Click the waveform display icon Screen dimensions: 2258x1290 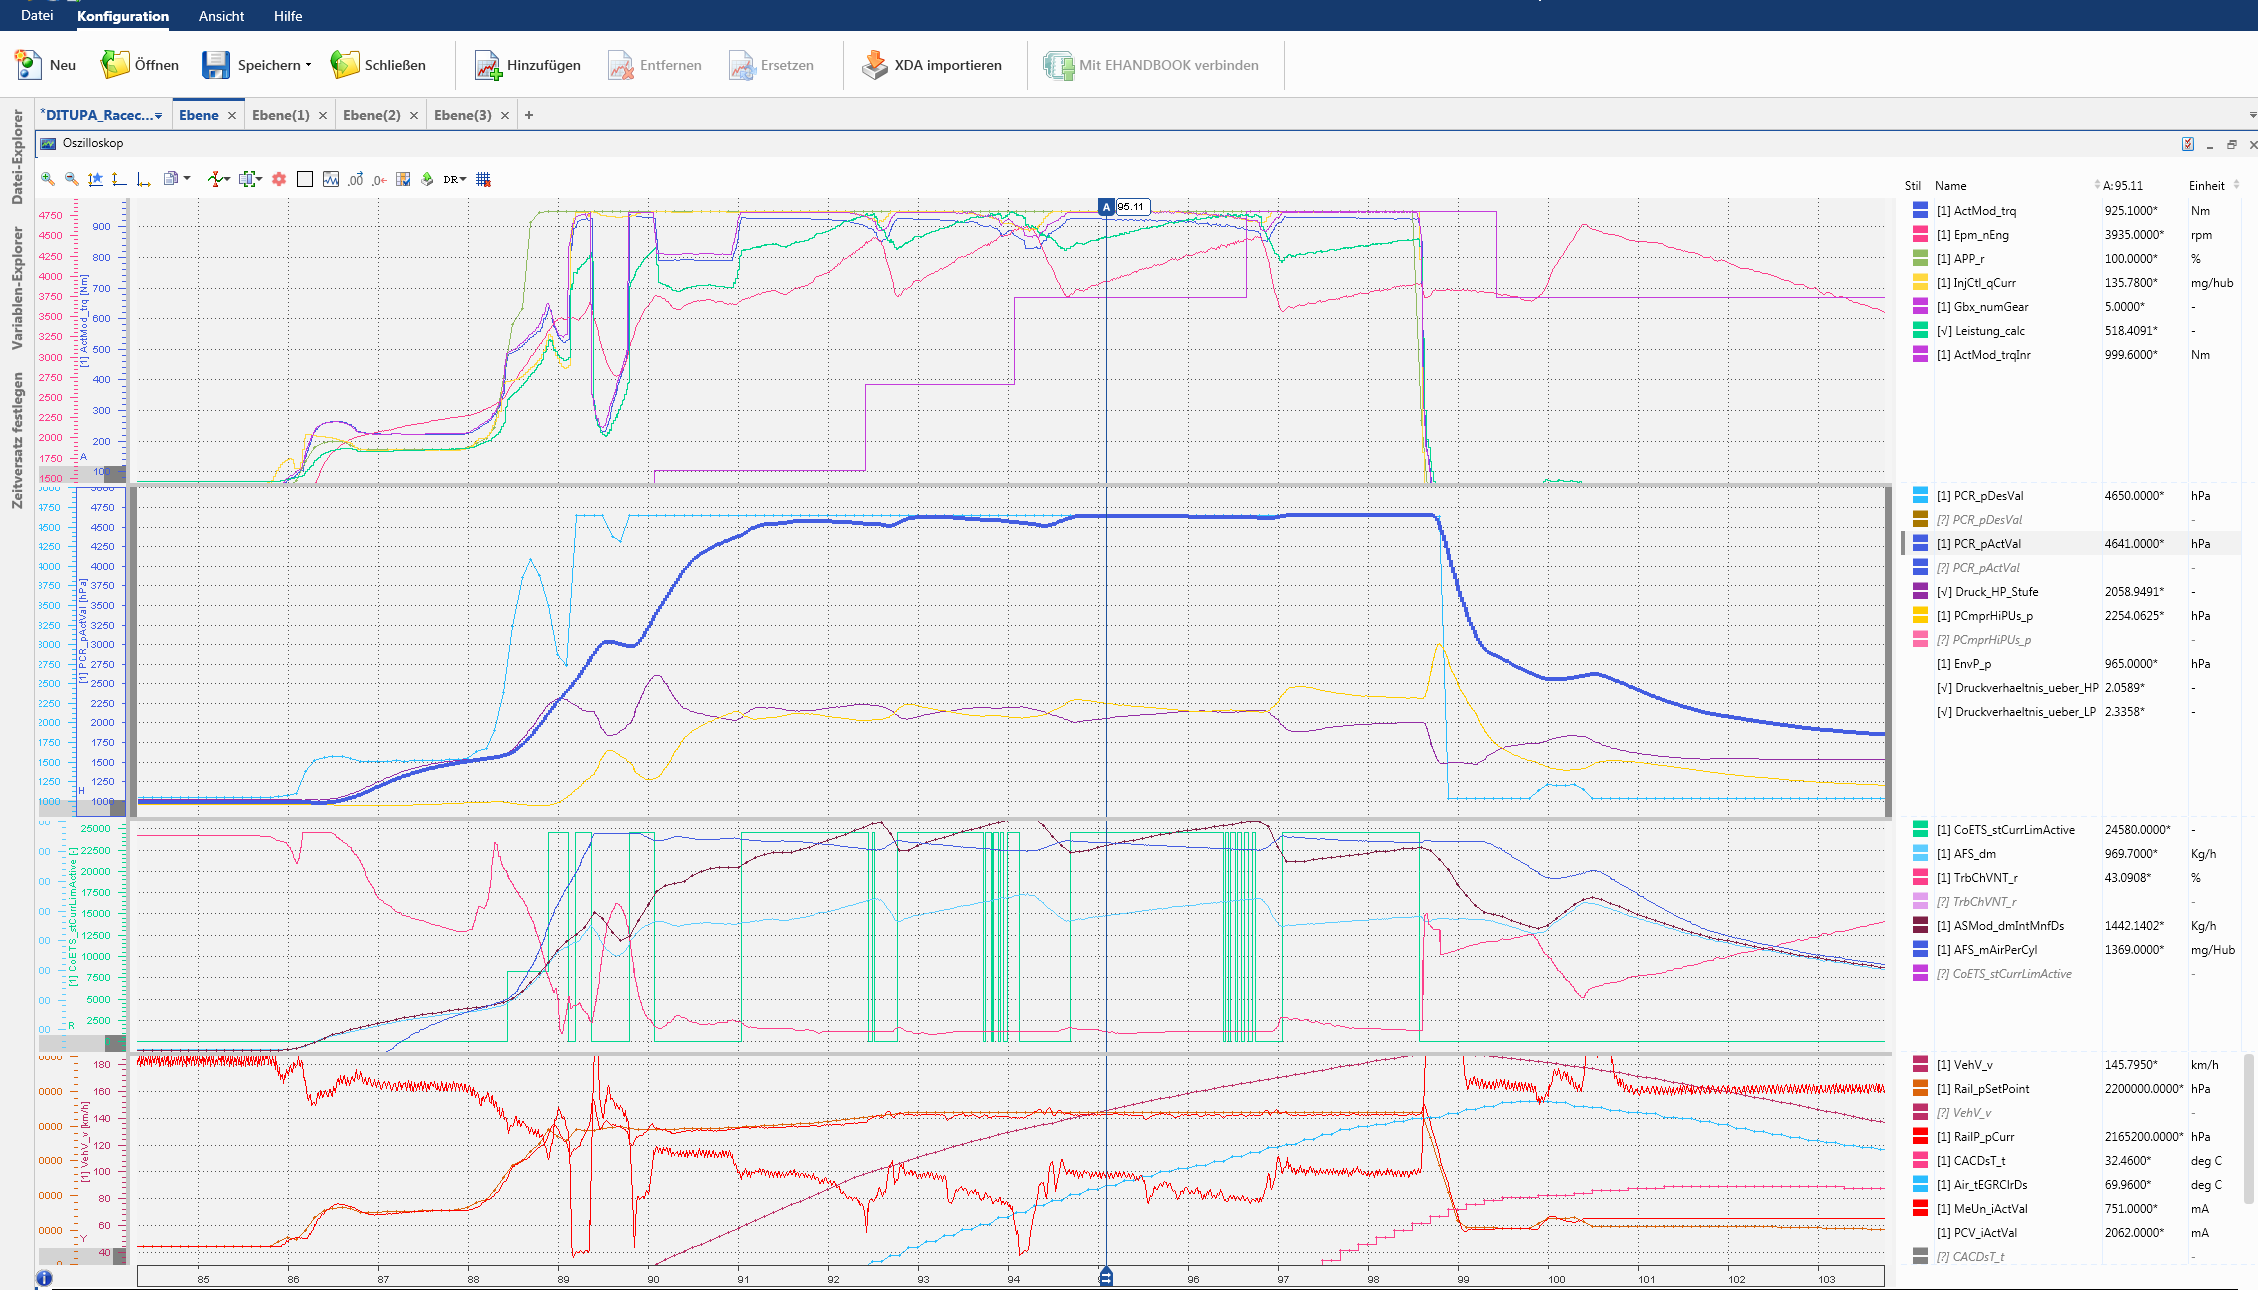(331, 179)
